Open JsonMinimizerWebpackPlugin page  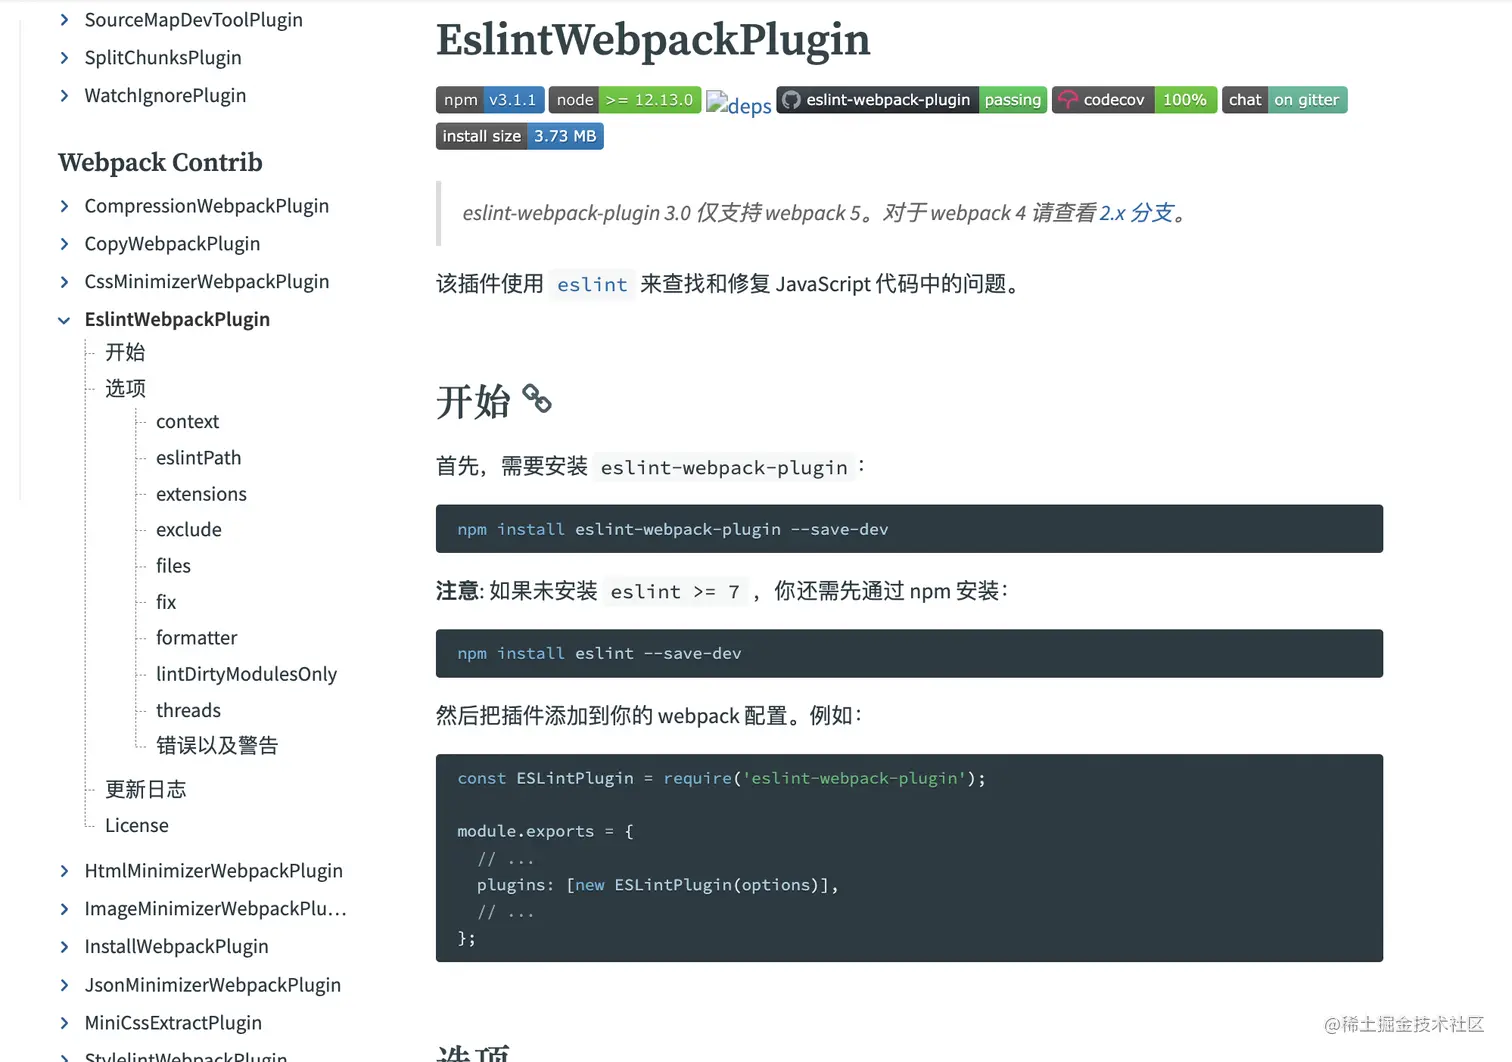click(x=212, y=985)
